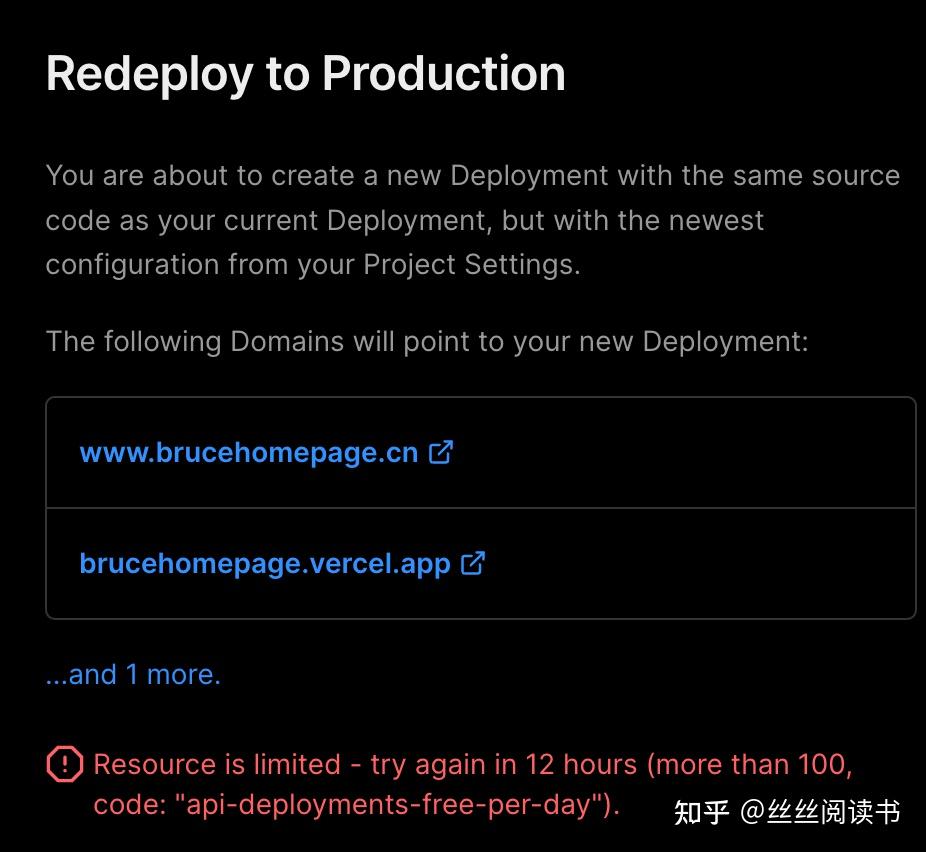This screenshot has width=926, height=852.
Task: Click the @丝丝阅读书 watermark username
Action: 820,811
